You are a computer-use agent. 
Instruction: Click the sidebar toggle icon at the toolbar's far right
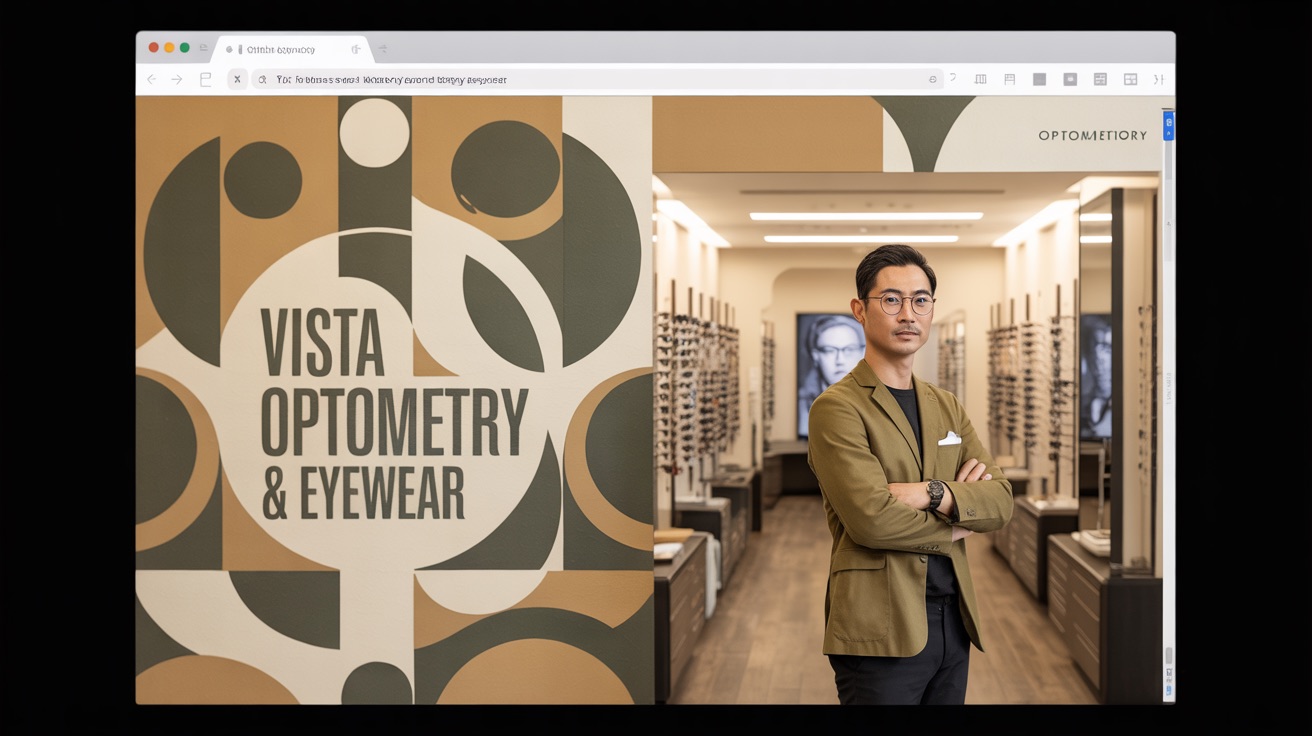point(1160,78)
